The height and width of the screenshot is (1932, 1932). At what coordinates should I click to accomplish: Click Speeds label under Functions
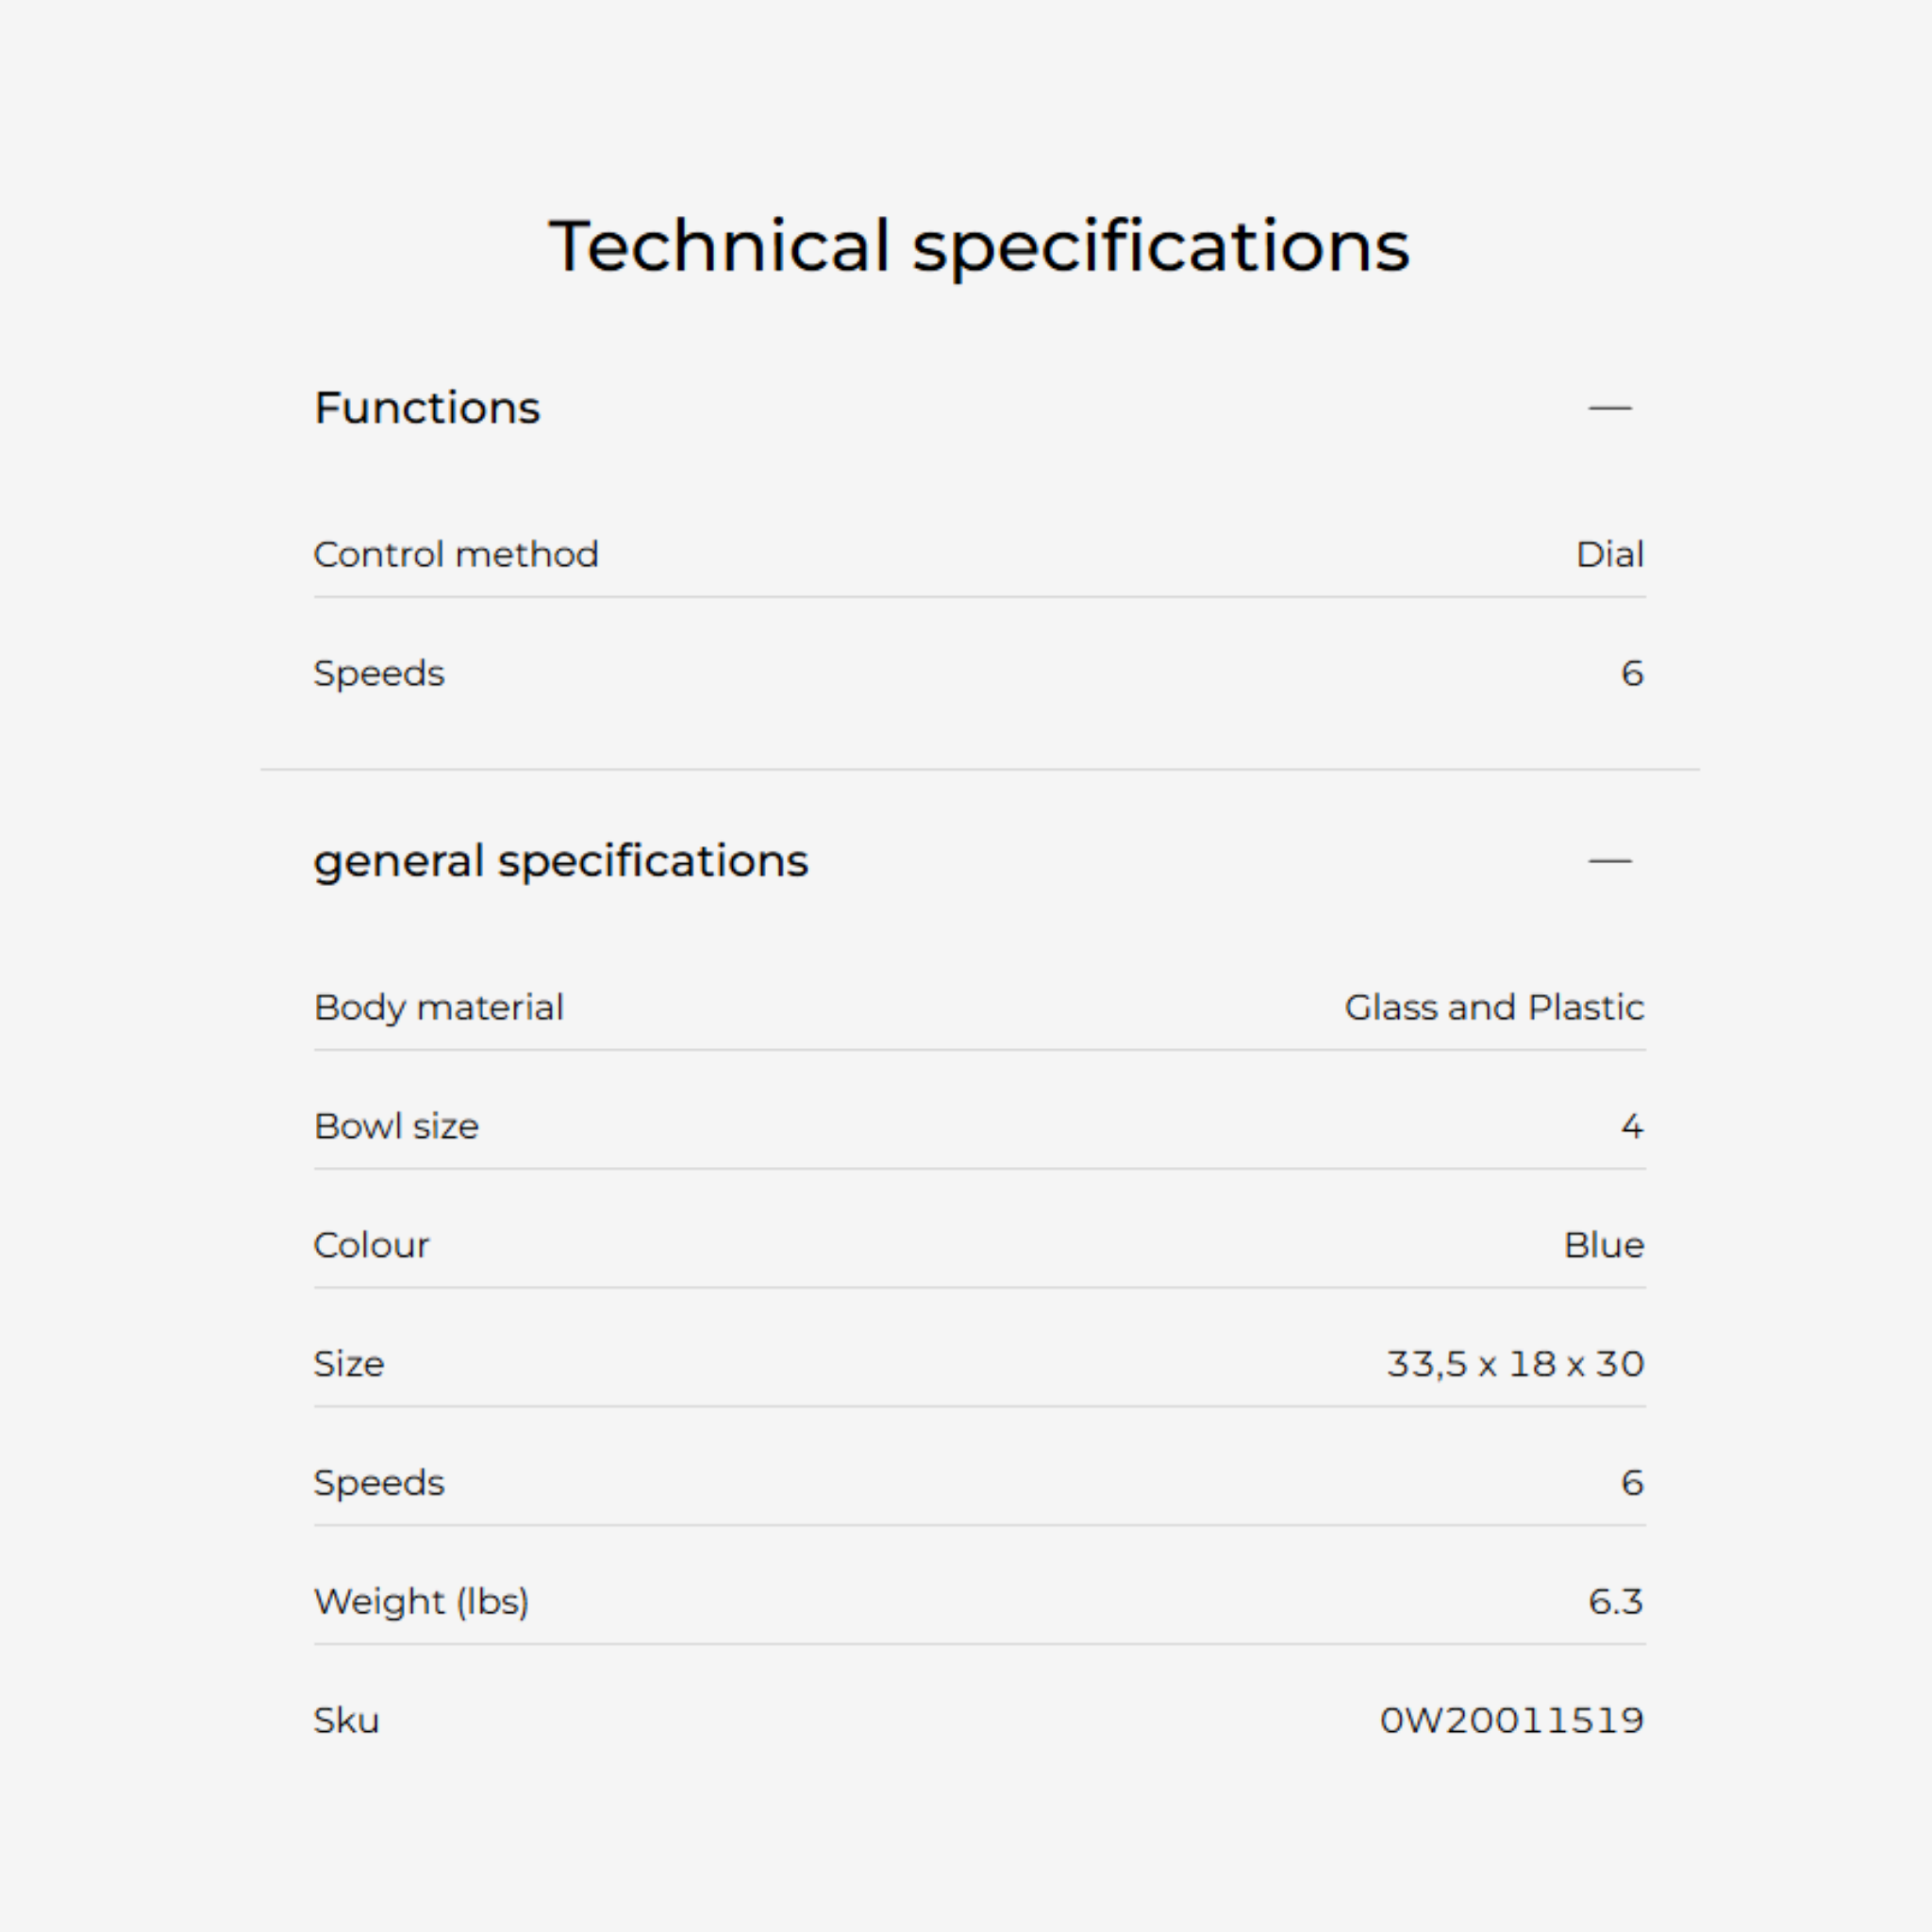point(379,673)
